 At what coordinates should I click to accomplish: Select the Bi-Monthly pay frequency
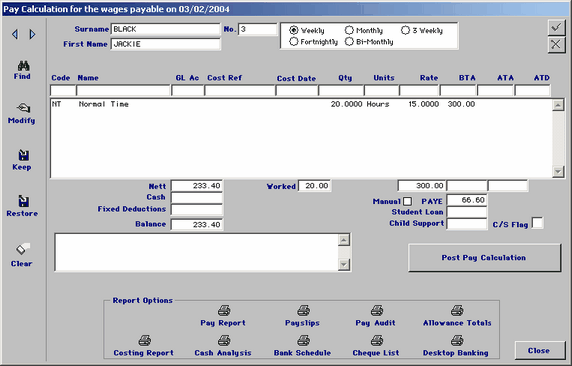pyautogui.click(x=349, y=42)
